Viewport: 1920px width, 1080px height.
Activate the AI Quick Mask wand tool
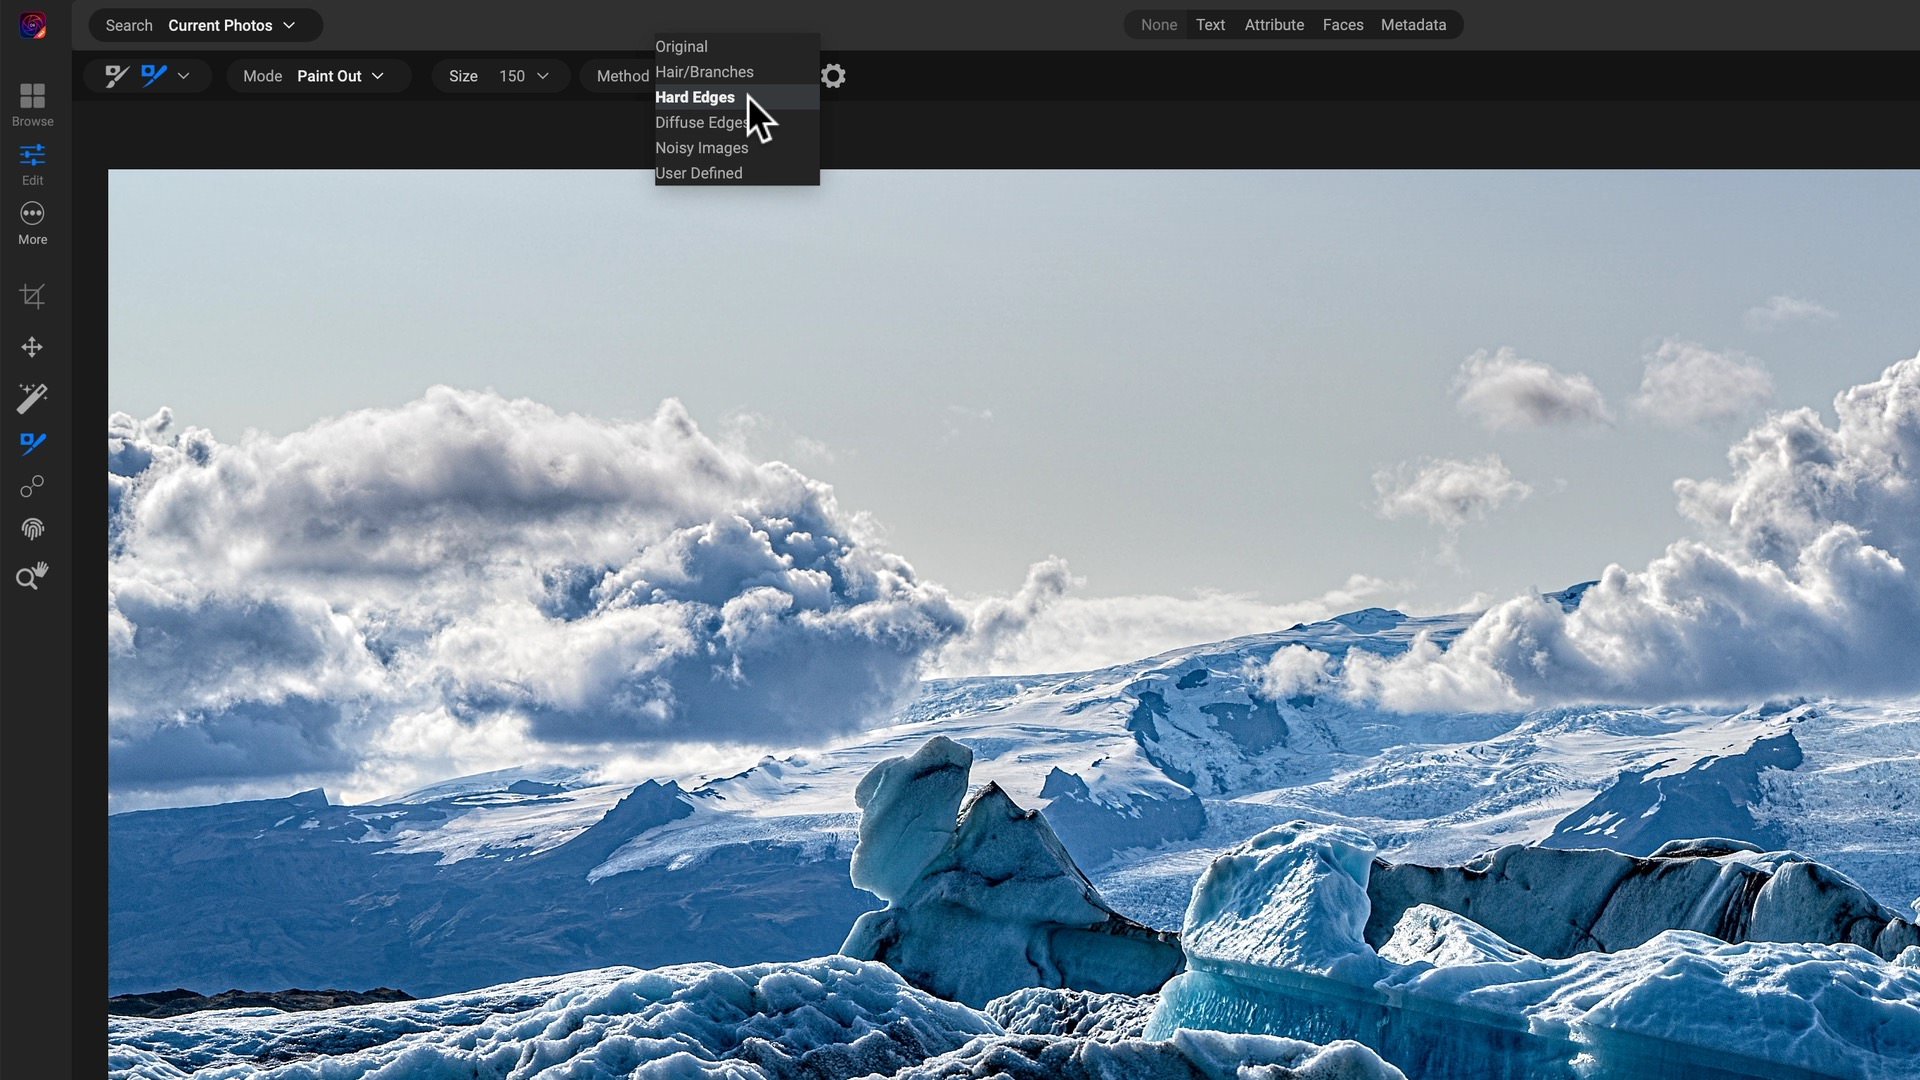point(32,398)
